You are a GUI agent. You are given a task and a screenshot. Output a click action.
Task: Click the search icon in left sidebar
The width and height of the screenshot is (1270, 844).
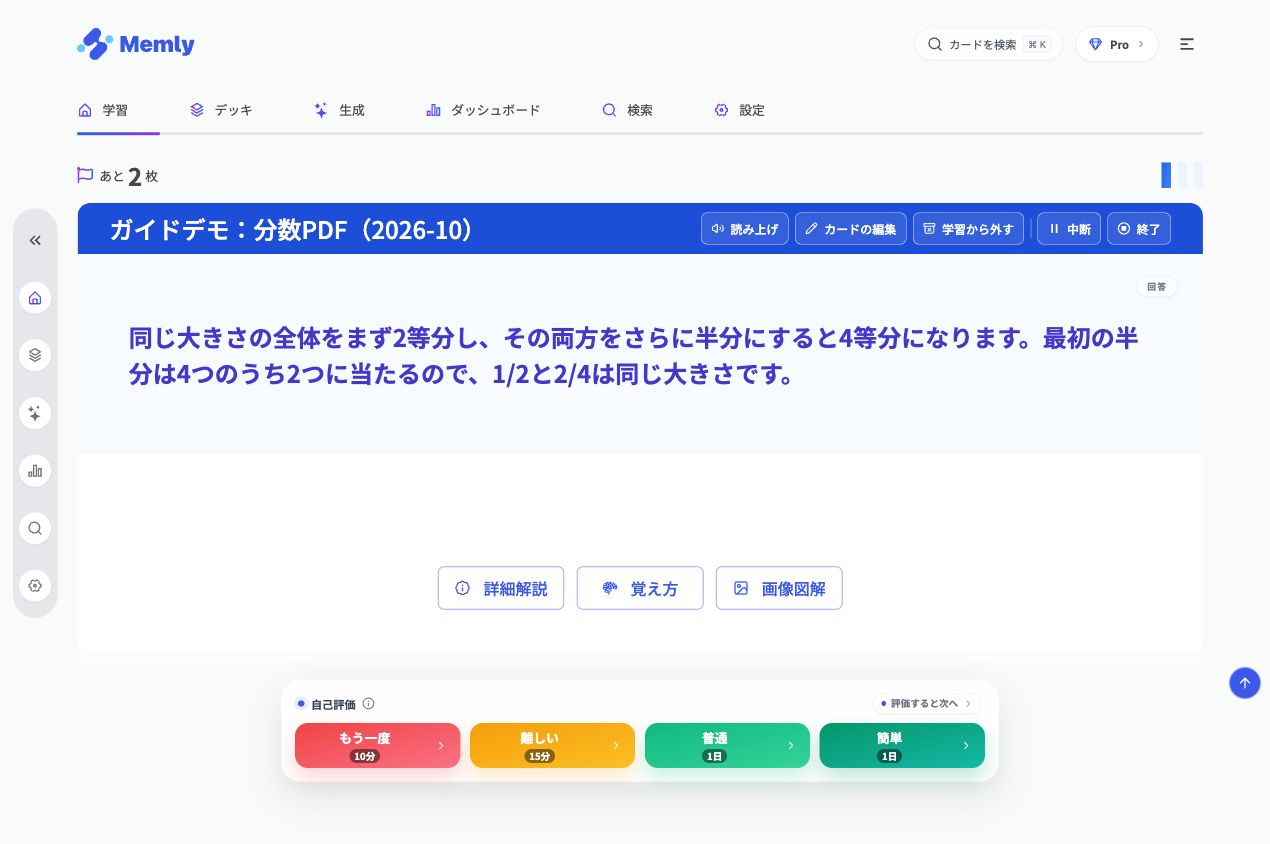click(35, 528)
